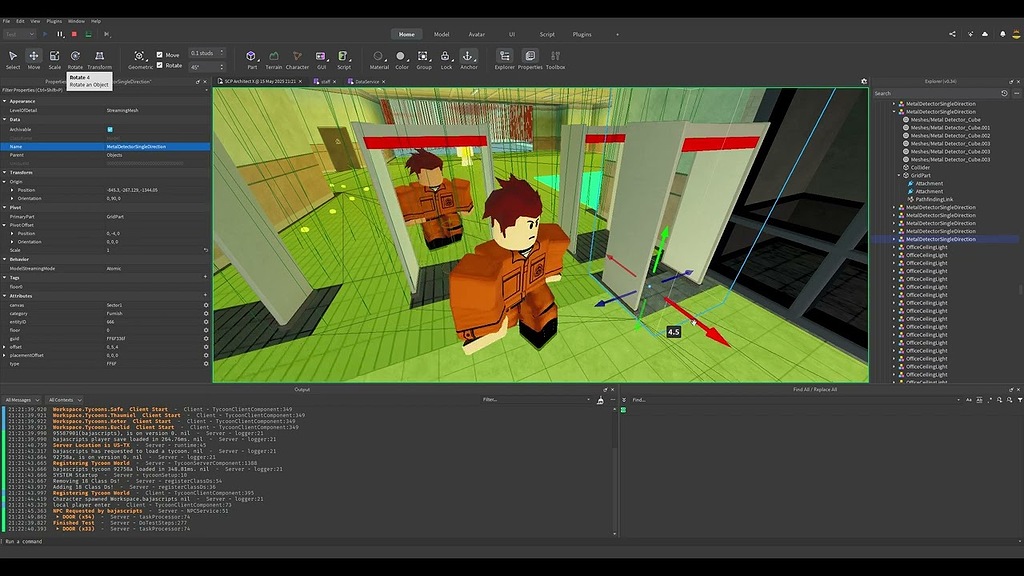Collapse the GridPart tree item
The image size is (1024, 576).
(898, 175)
